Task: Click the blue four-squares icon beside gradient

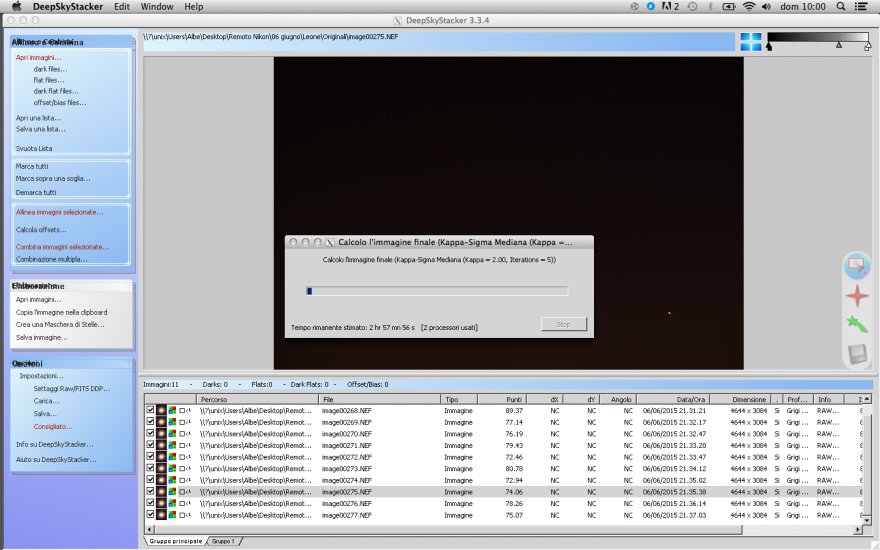Action: [750, 42]
